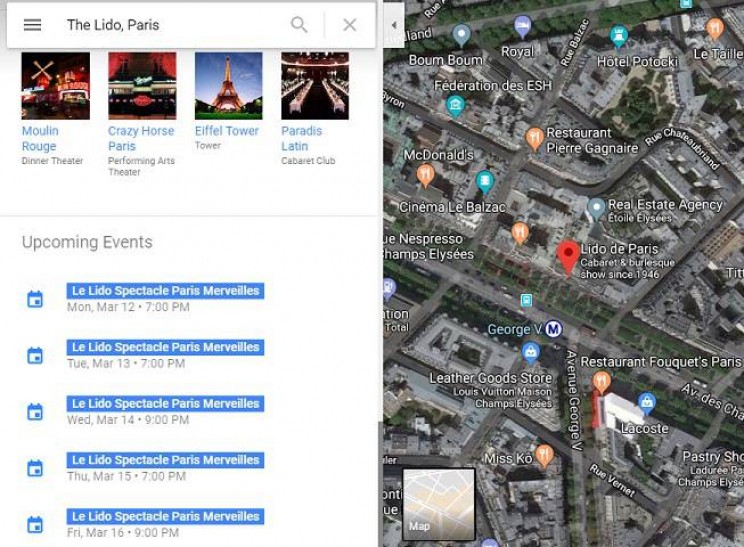Open the Fri, Mar 16 Lido event

tap(165, 517)
